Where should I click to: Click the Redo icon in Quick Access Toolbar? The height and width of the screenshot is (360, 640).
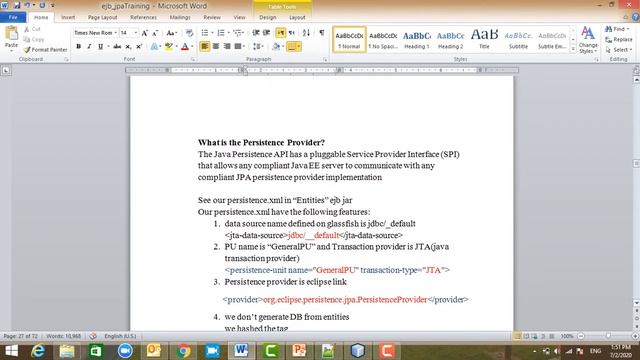coord(42,5)
